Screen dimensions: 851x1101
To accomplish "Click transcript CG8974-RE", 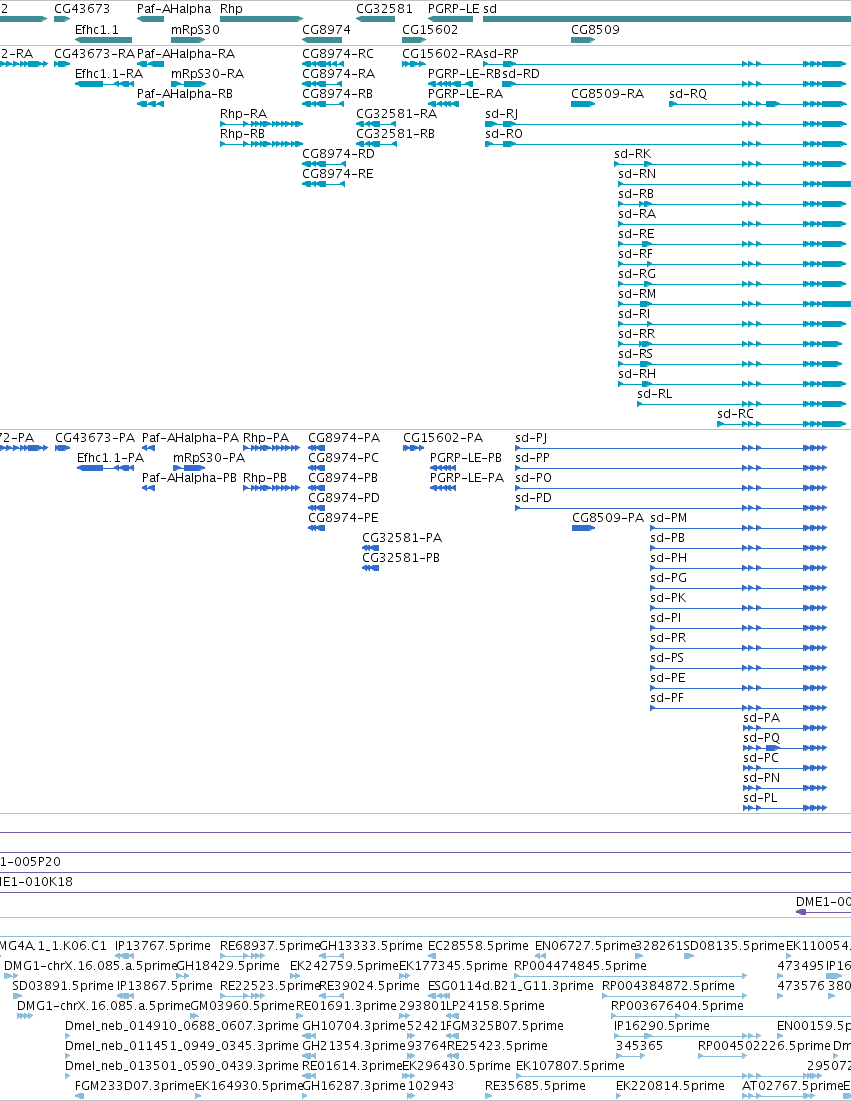I will [338, 174].
